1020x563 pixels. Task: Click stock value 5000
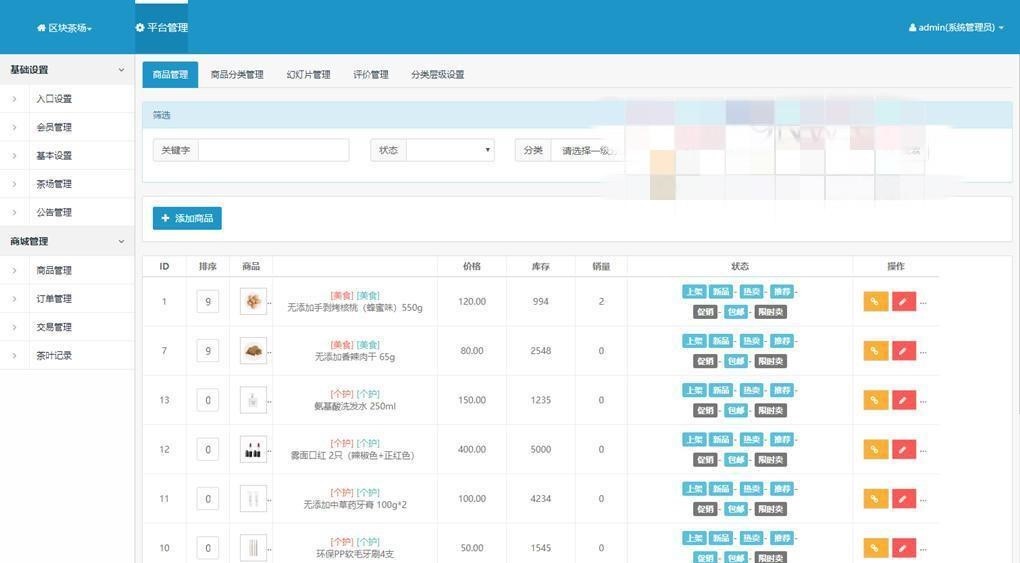pyautogui.click(x=541, y=449)
